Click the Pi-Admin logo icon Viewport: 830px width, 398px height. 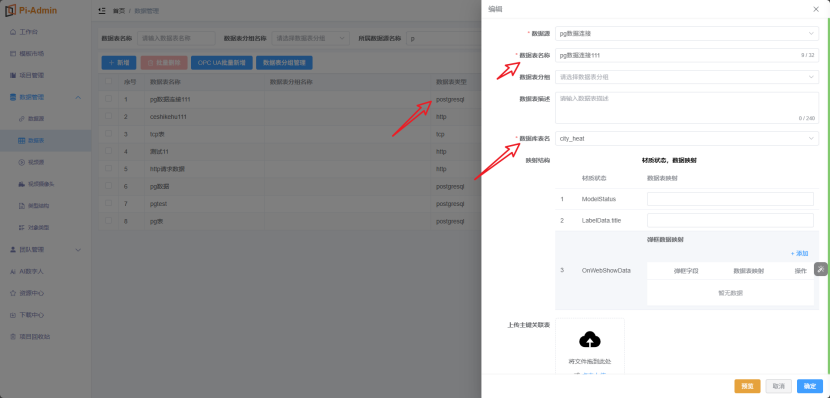coord(11,10)
